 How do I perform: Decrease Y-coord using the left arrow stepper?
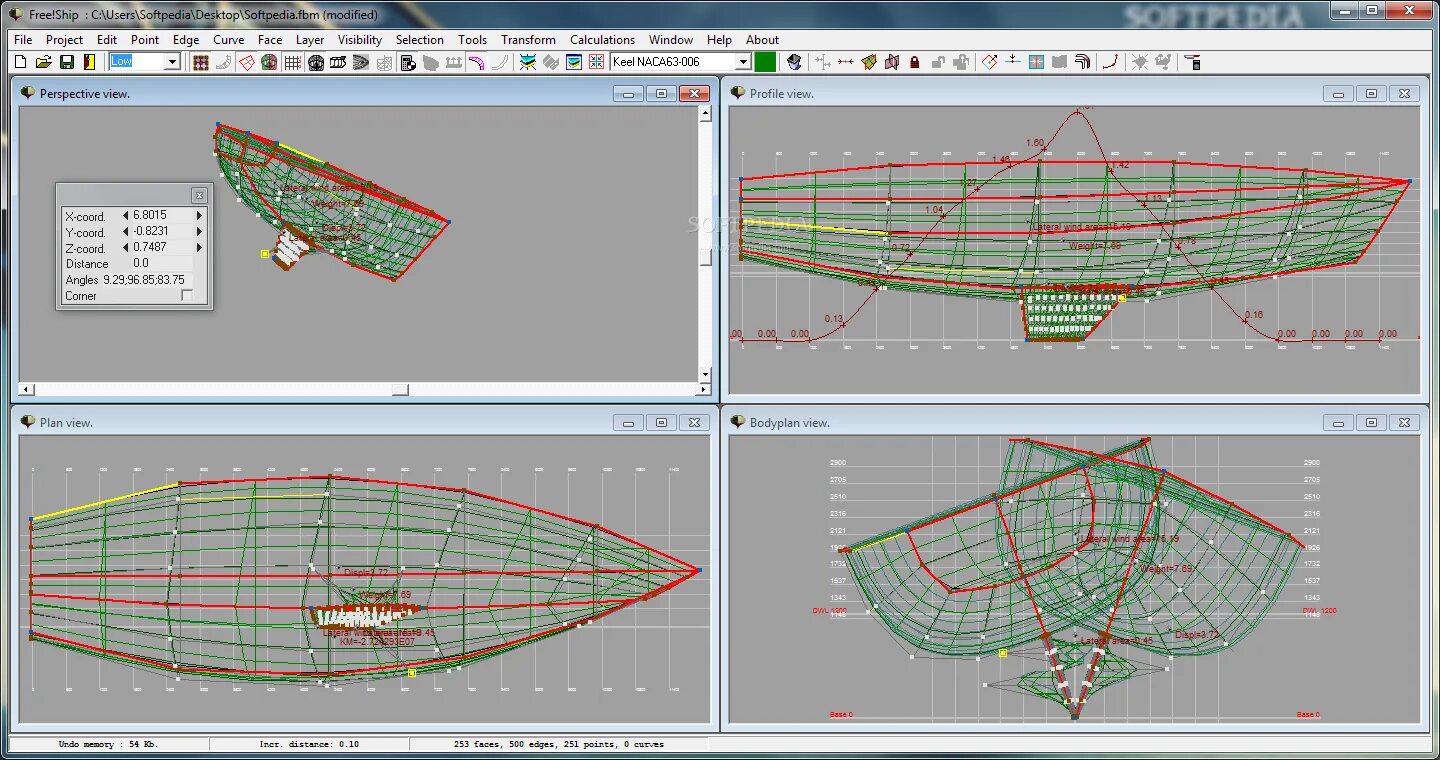click(124, 231)
